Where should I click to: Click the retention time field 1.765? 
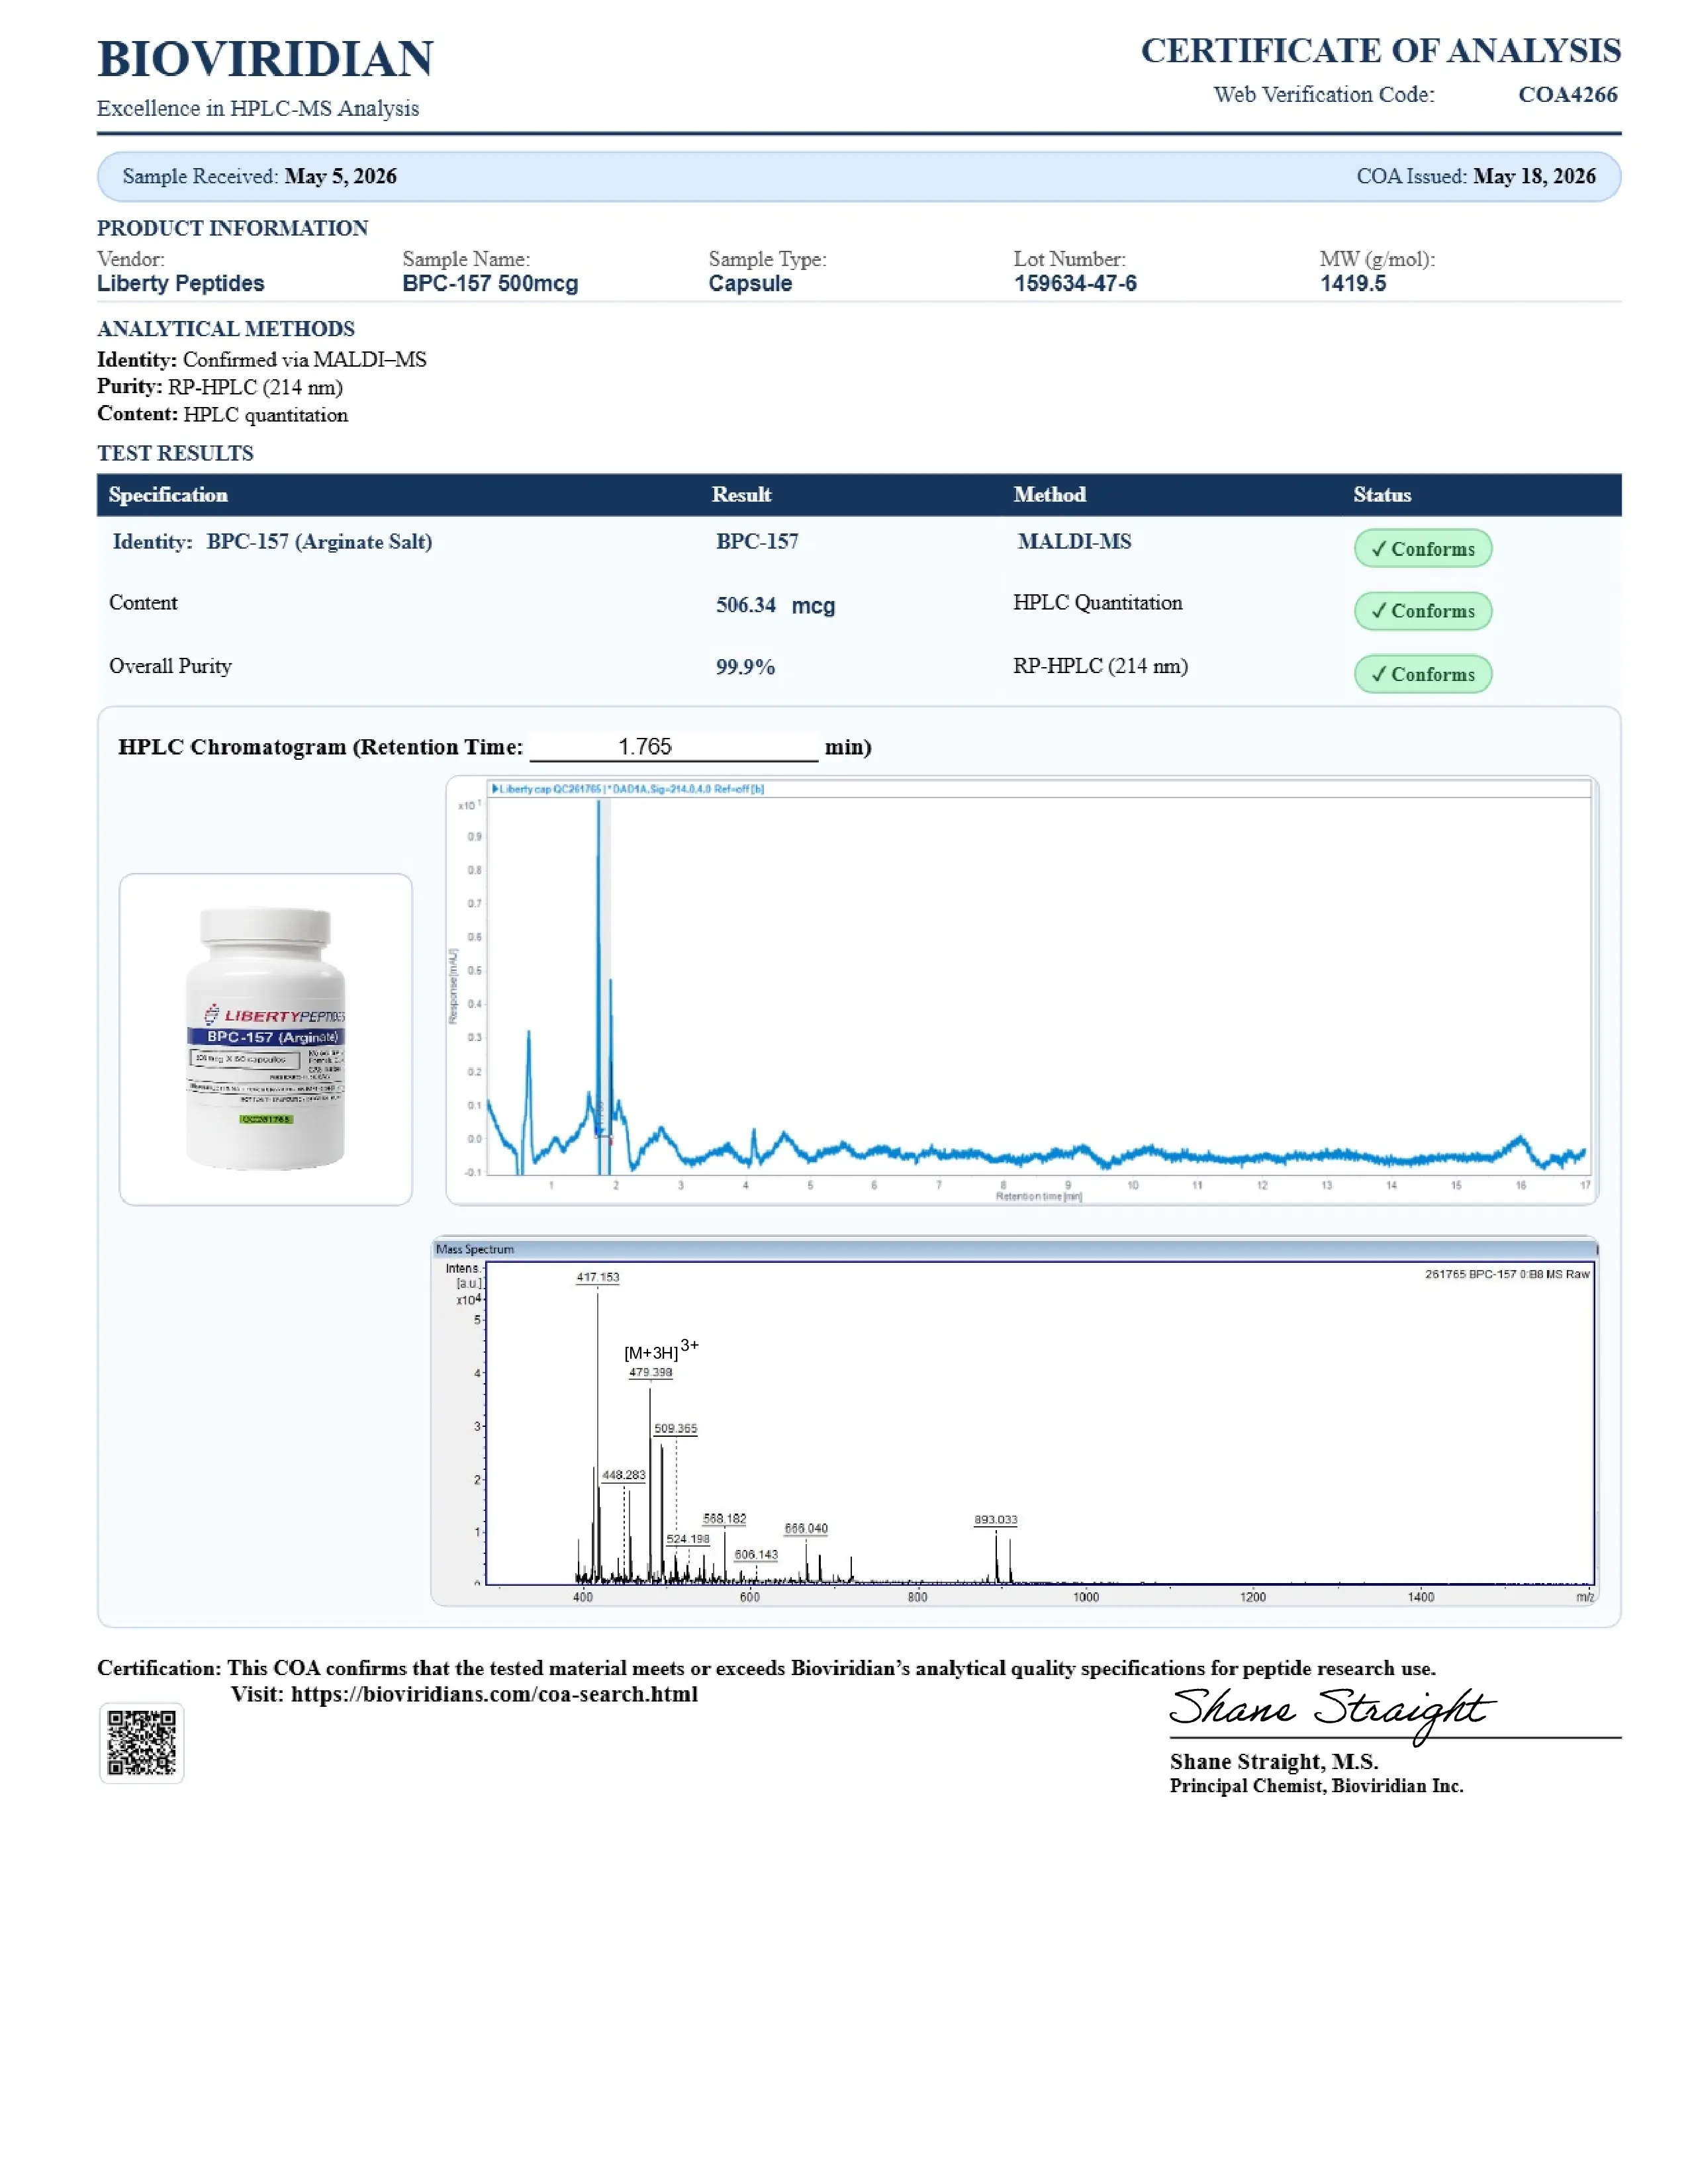coord(673,747)
